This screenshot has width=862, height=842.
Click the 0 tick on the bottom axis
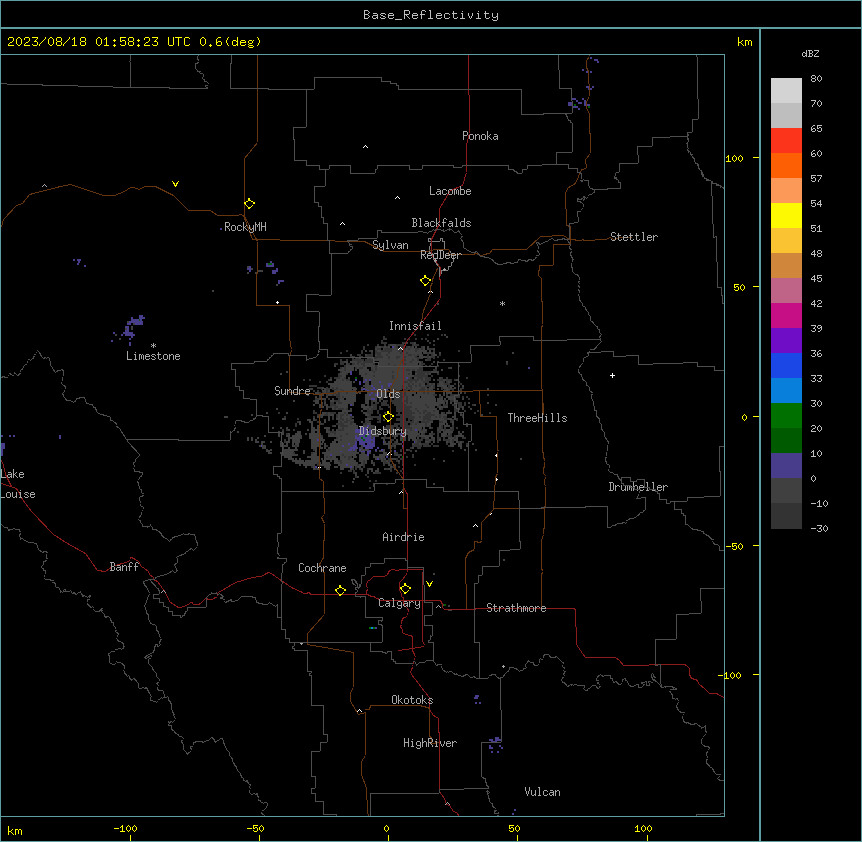point(386,828)
